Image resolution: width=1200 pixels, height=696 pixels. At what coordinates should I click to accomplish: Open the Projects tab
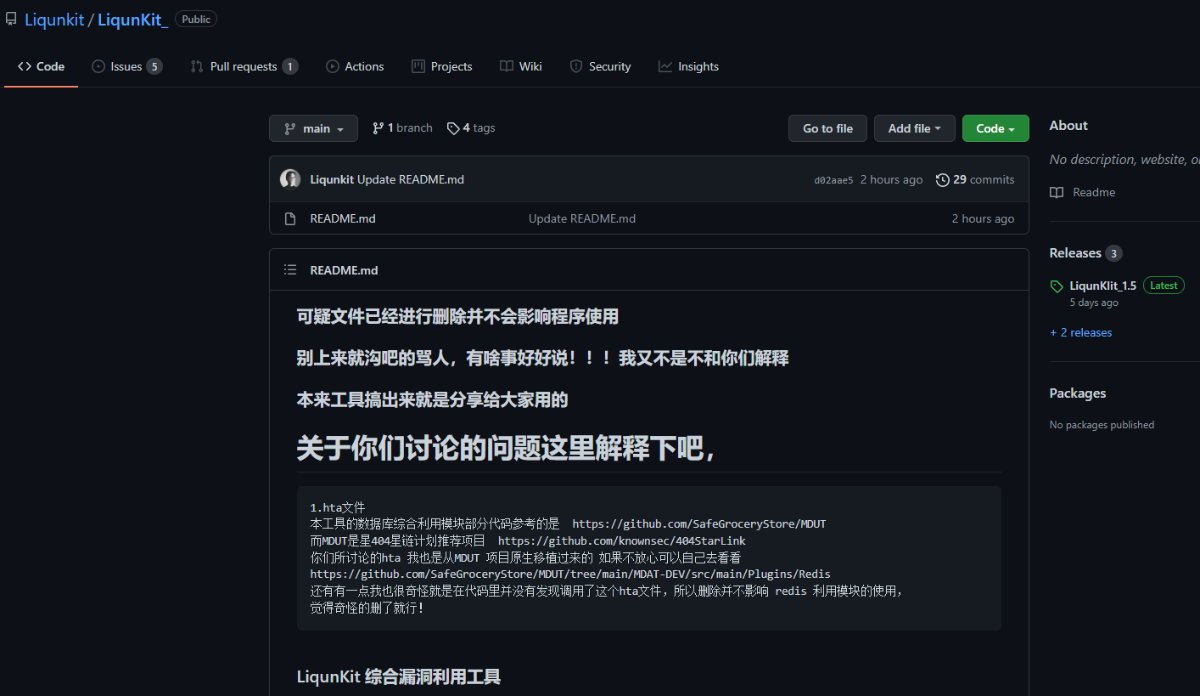[442, 67]
